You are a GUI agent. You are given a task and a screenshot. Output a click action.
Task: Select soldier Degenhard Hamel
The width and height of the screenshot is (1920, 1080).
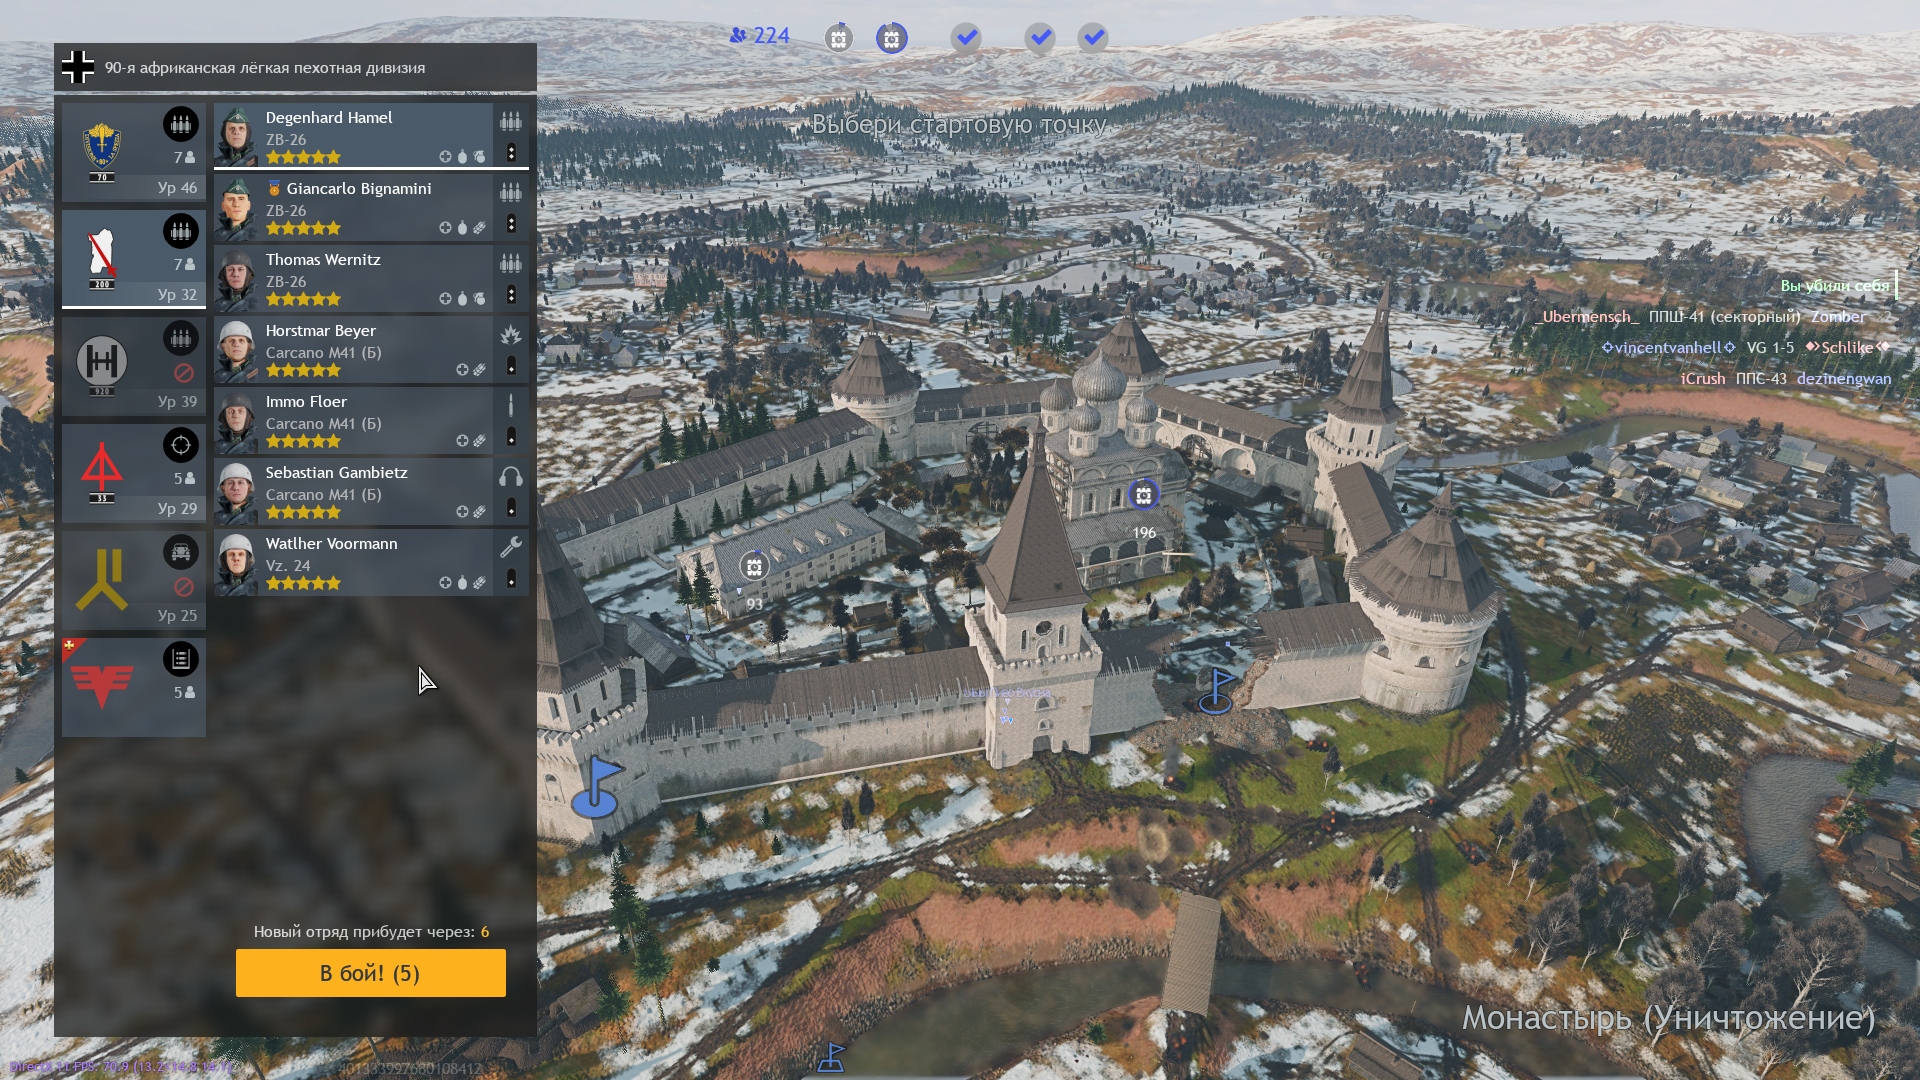371,136
